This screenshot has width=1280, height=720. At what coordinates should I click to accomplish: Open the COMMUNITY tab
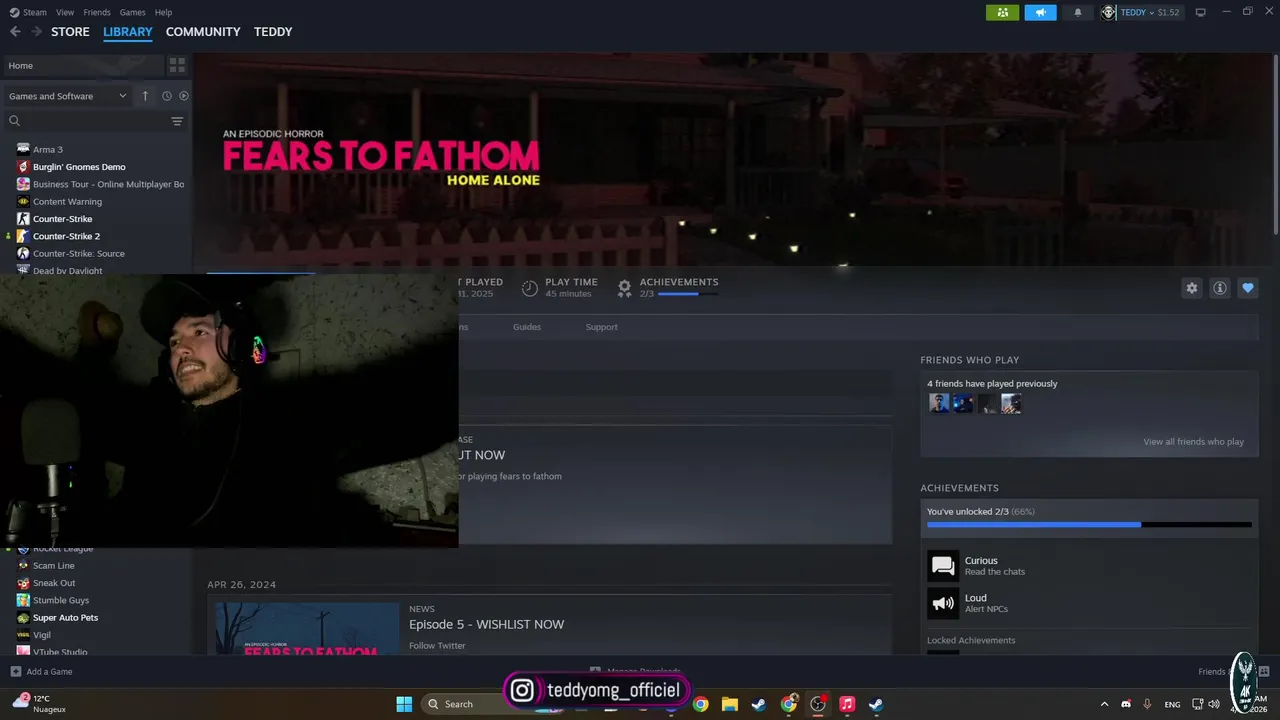(203, 32)
